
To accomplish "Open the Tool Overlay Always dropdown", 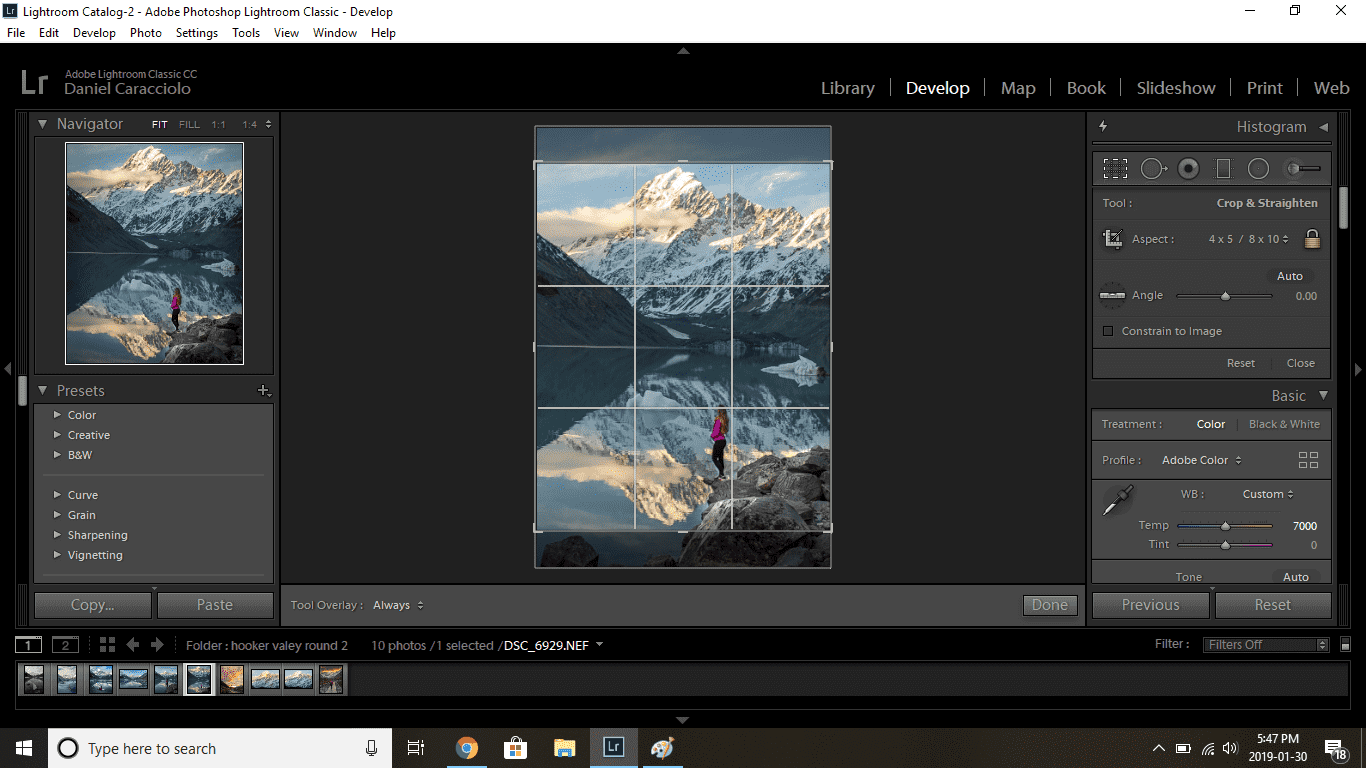I will pyautogui.click(x=398, y=604).
